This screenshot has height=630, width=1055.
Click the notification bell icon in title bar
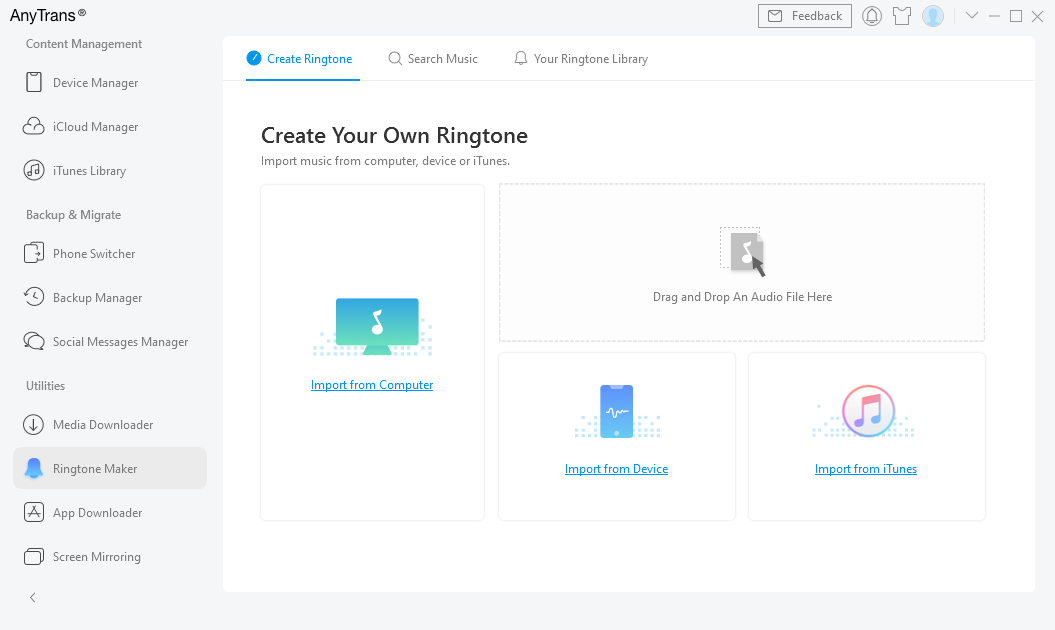point(872,16)
